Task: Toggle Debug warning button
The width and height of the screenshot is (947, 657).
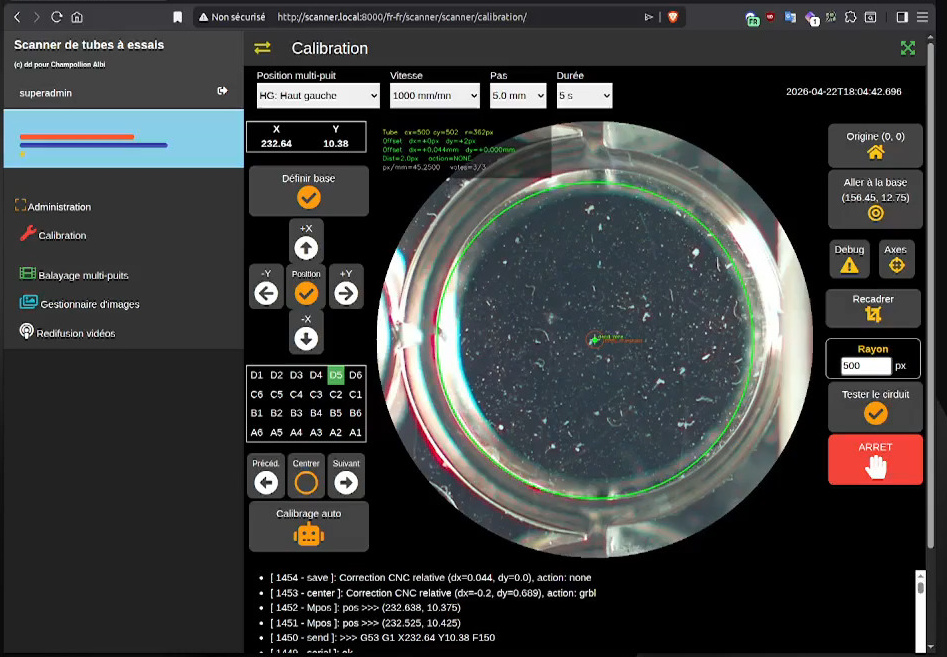Action: (x=849, y=259)
